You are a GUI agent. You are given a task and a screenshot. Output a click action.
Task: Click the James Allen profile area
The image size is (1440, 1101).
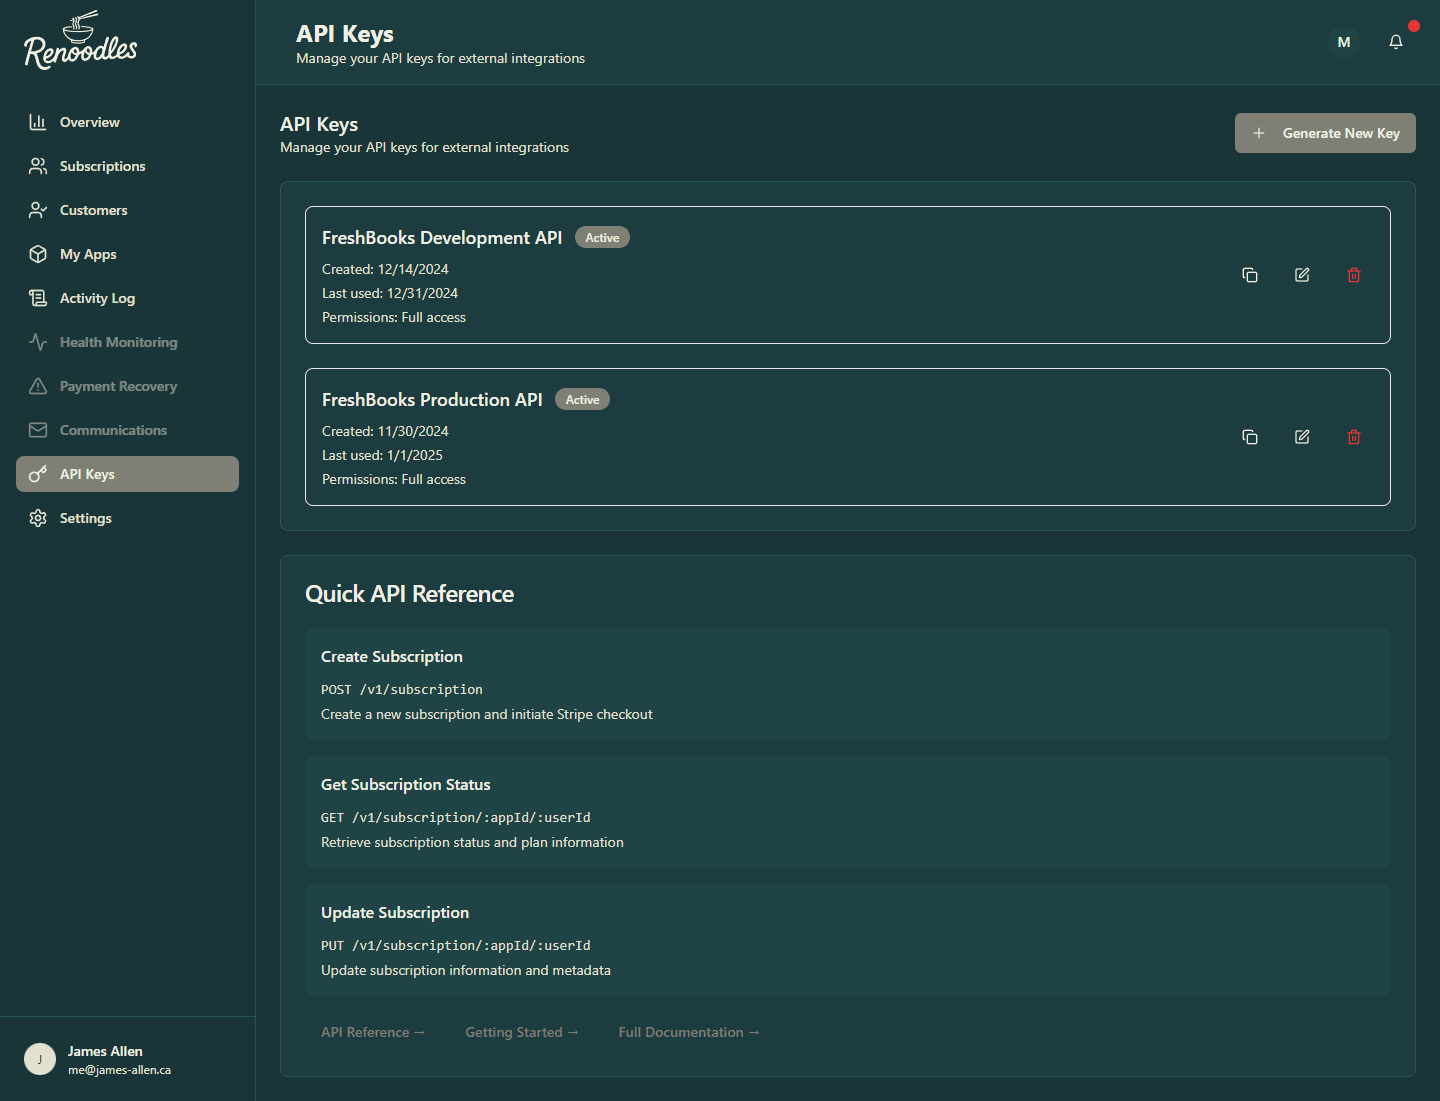[x=104, y=1059]
